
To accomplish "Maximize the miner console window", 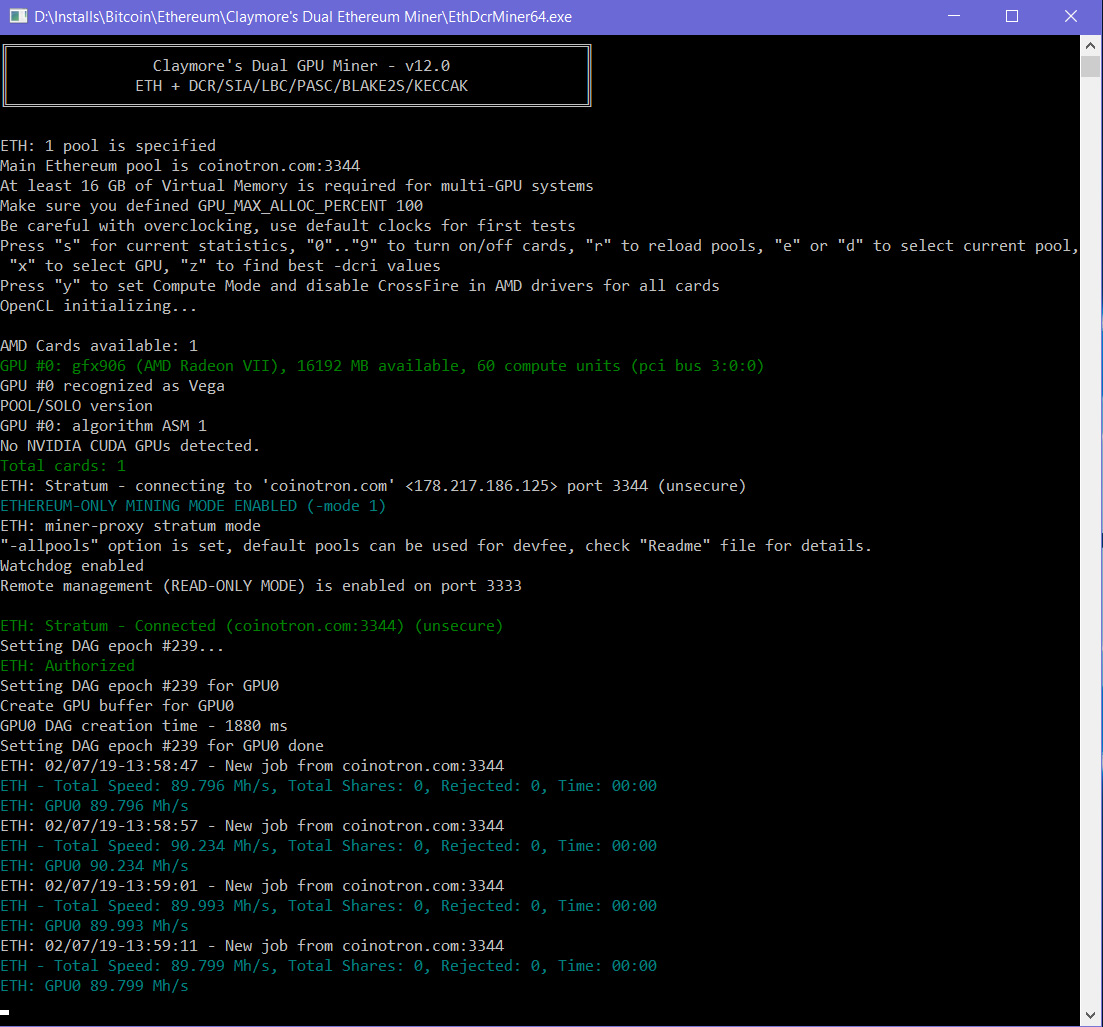I will click(1012, 16).
